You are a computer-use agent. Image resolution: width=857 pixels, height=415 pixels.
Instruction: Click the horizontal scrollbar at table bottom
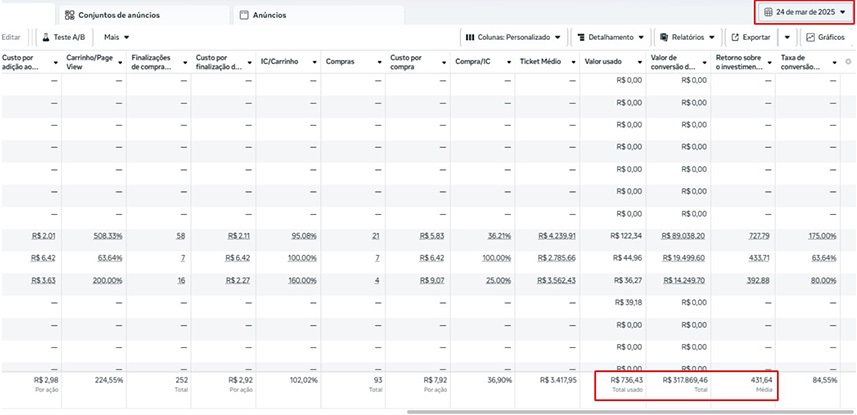tap(629, 411)
